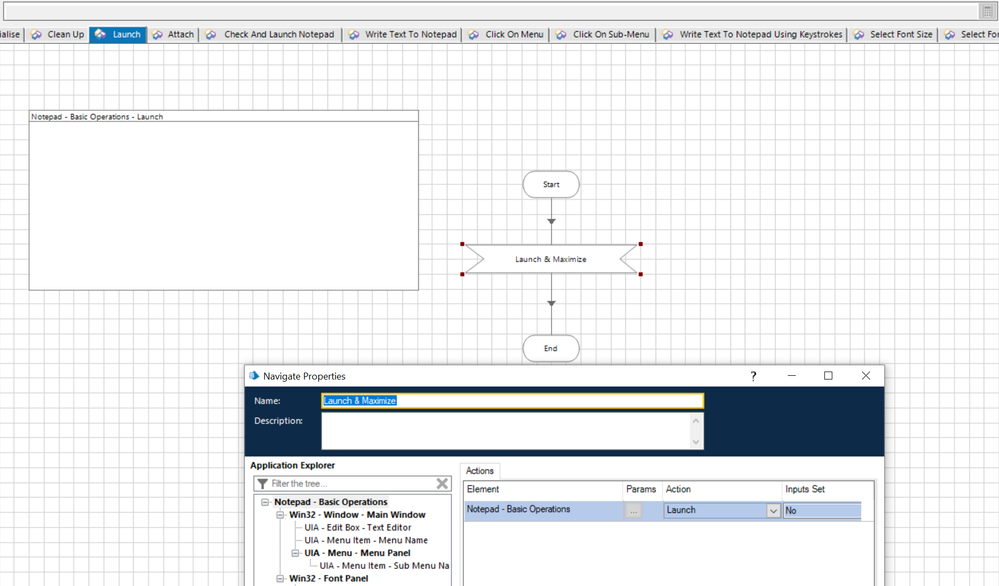Select Win32 - Window - Main Window element

[357, 515]
